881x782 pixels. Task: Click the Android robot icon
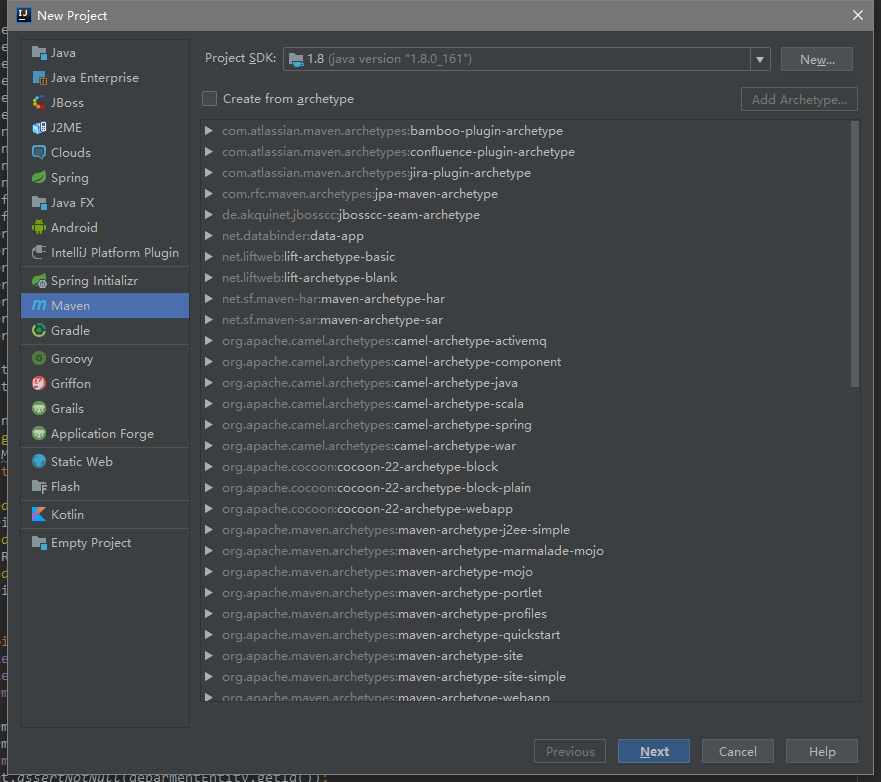[39, 228]
